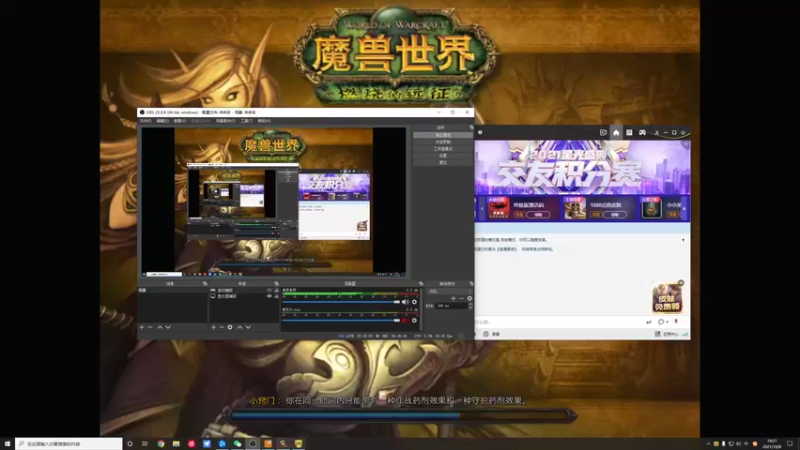Move scene up in OBS Scenes panel
The height and width of the screenshot is (450, 800).
[160, 327]
